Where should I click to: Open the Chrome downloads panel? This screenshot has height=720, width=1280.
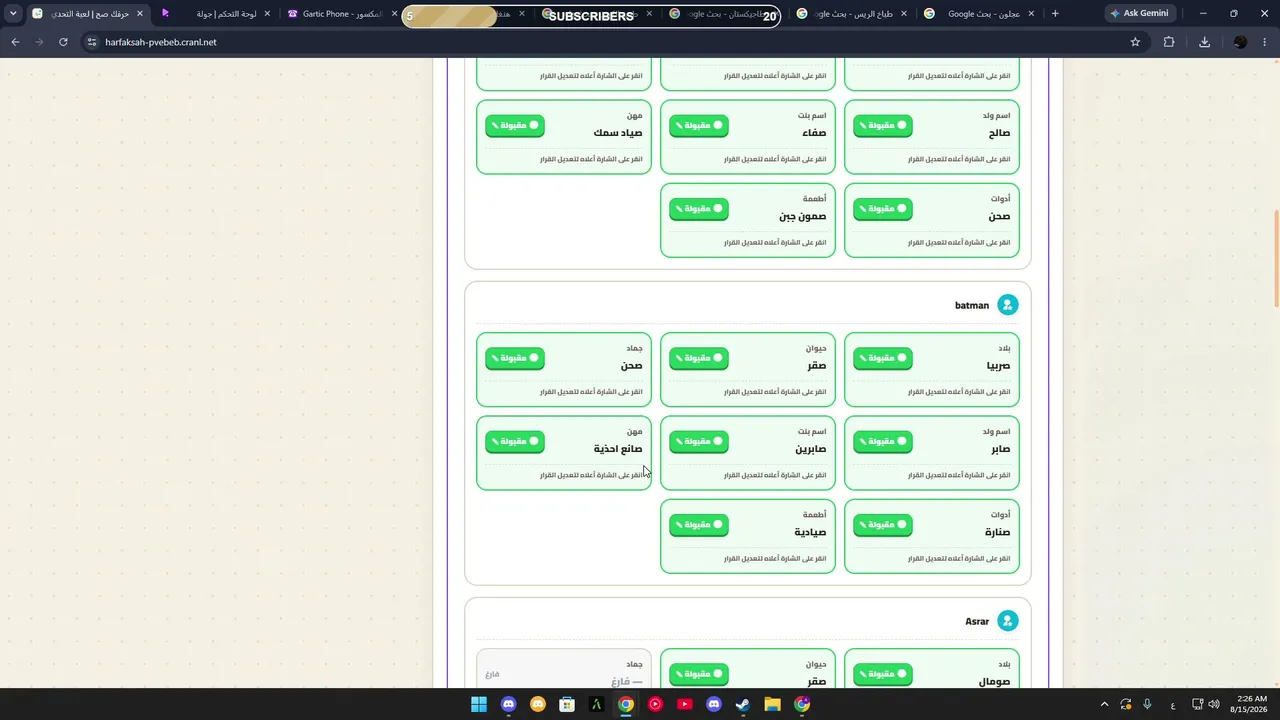click(x=1204, y=42)
